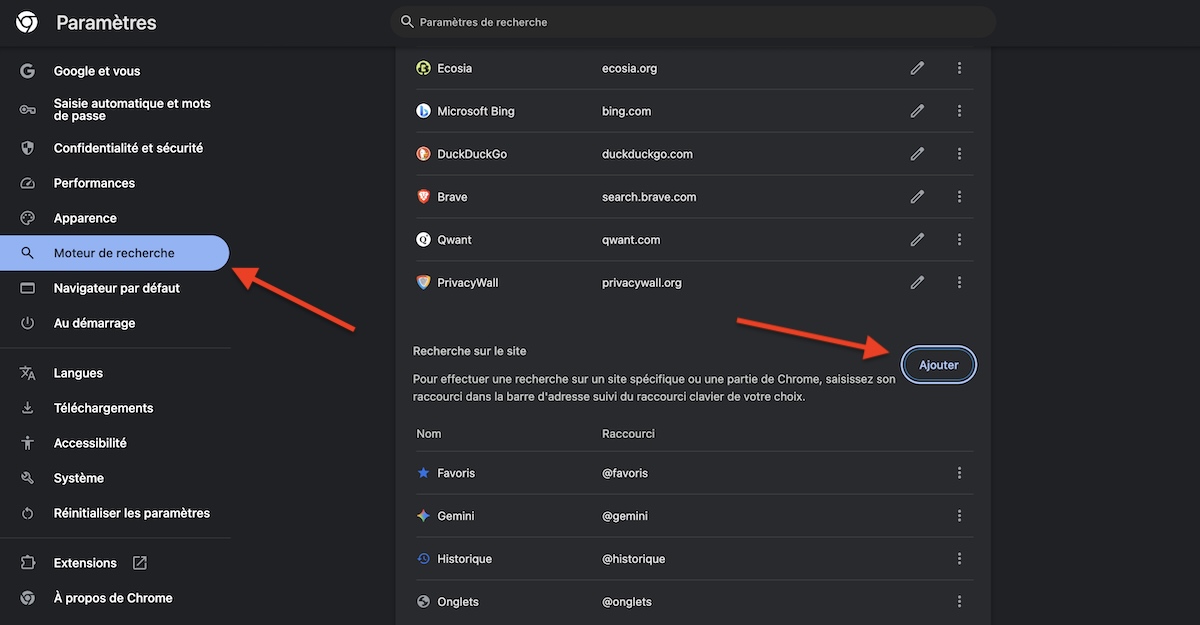
Task: Click the @gemini shortcut text
Action: pos(625,516)
